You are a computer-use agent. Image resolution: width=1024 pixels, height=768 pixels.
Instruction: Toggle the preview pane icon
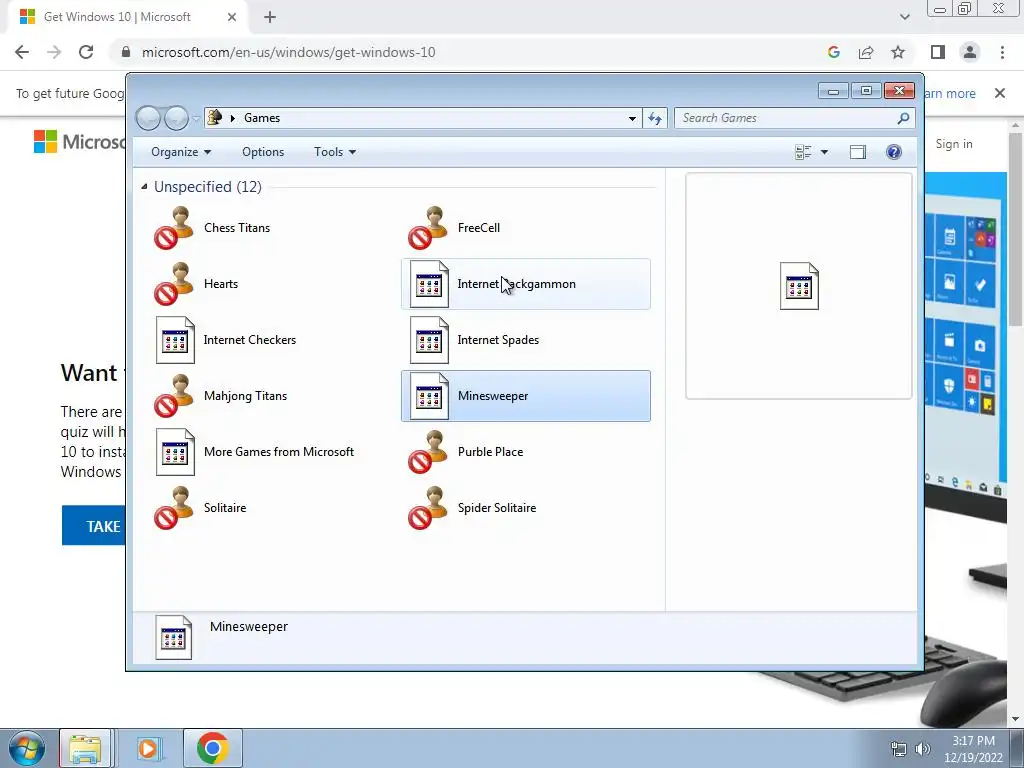click(857, 152)
